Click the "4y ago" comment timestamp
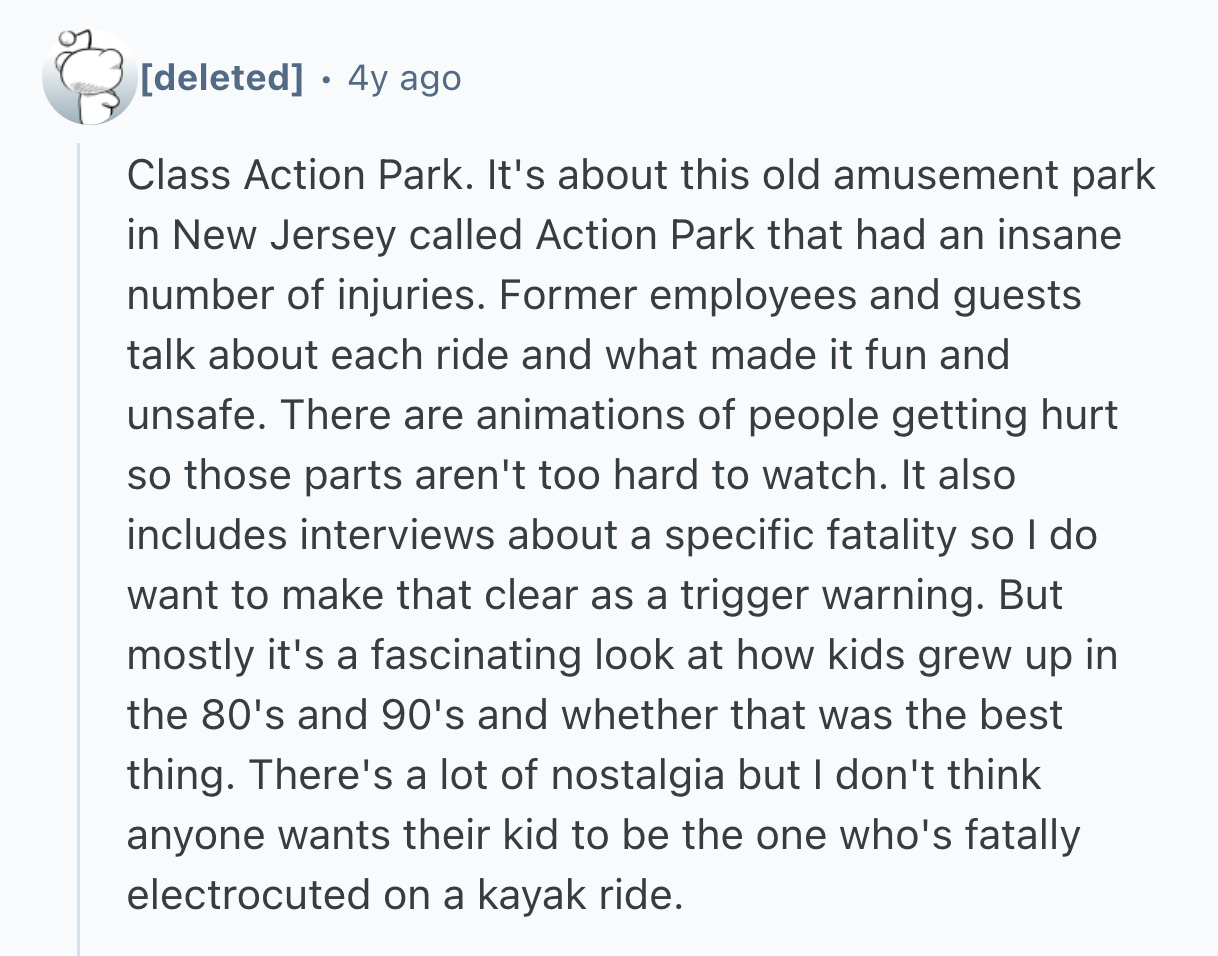Image resolution: width=1218 pixels, height=956 pixels. tap(404, 77)
